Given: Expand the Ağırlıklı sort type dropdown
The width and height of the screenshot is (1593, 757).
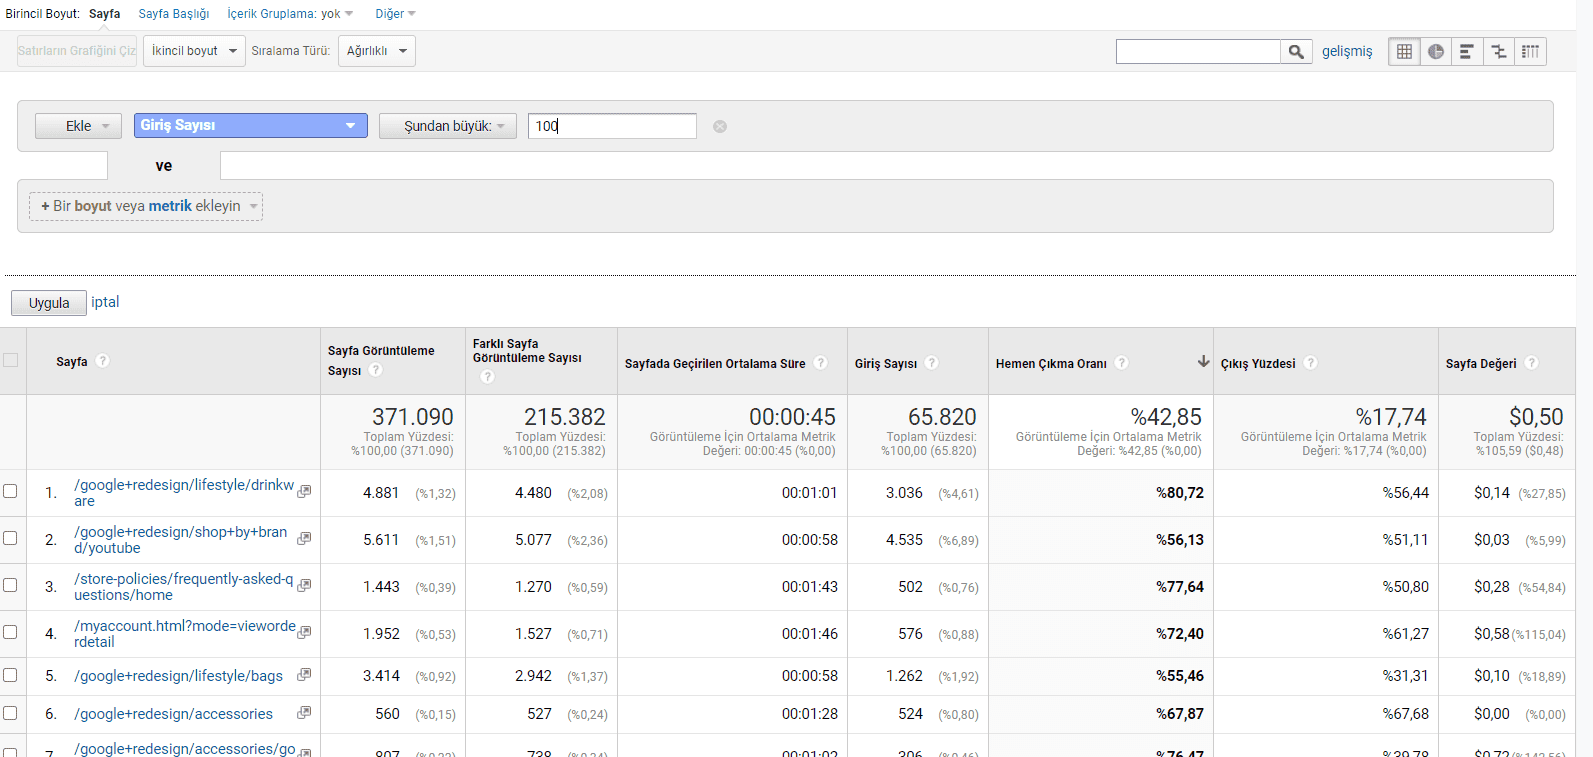Looking at the screenshot, I should click(376, 51).
